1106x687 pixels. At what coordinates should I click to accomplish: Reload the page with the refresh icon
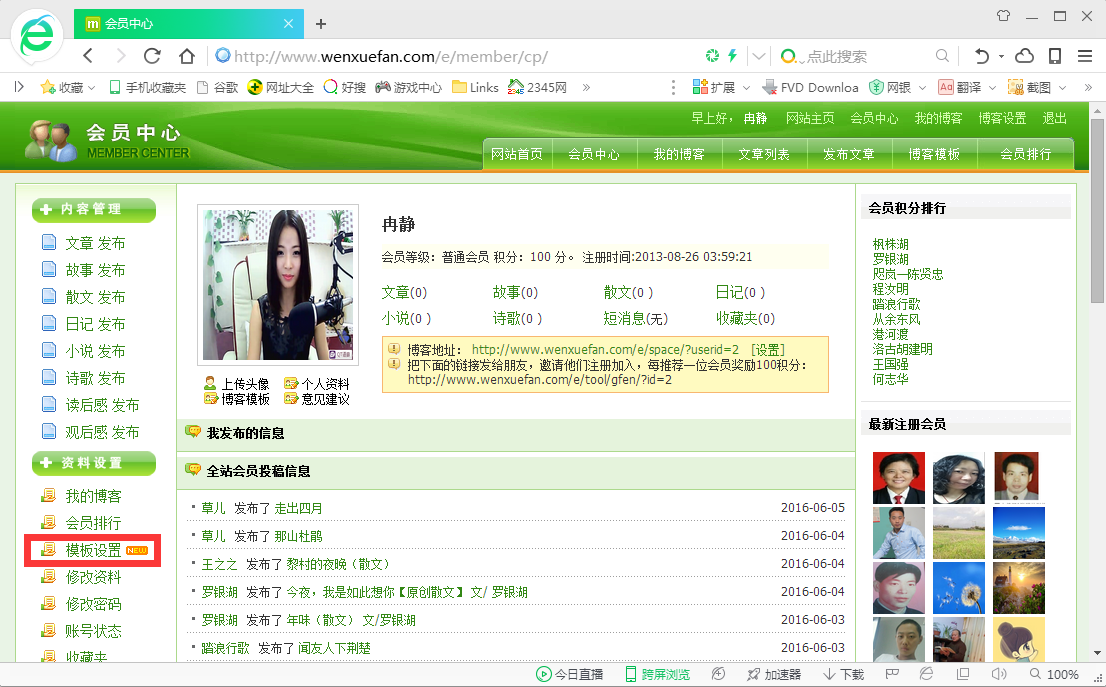[153, 56]
